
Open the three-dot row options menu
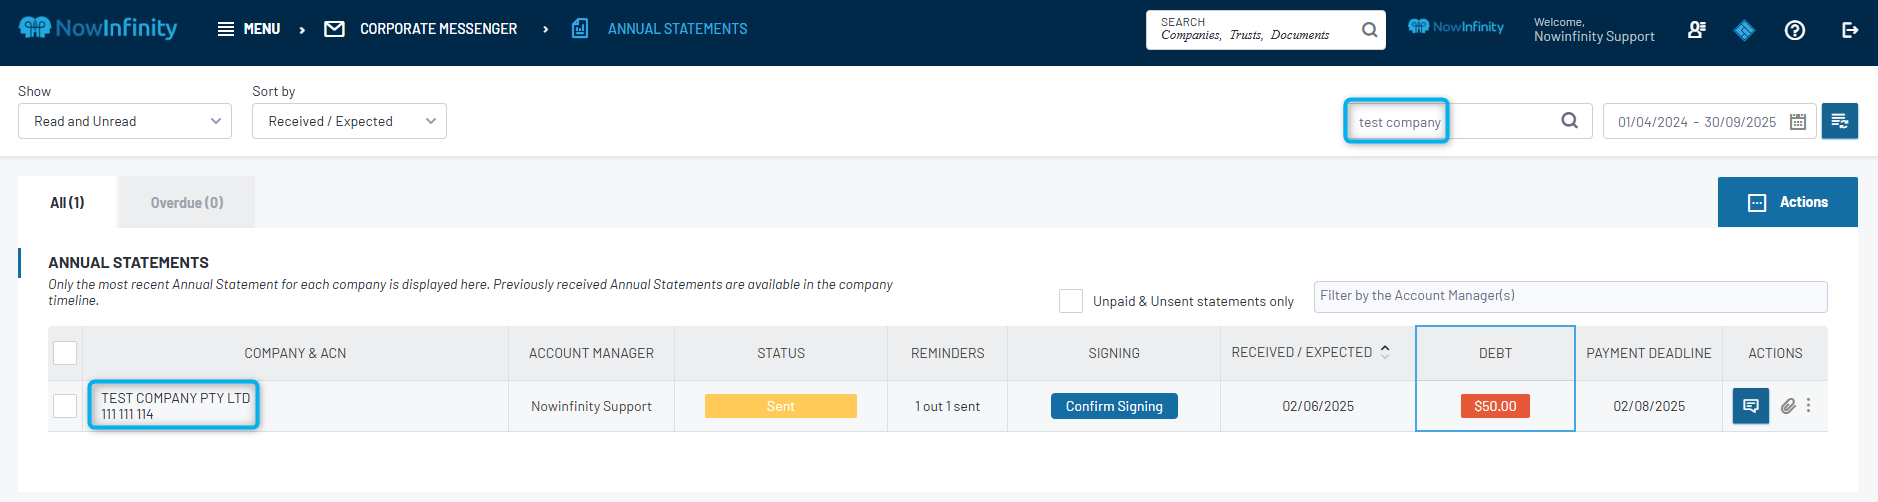click(1808, 406)
